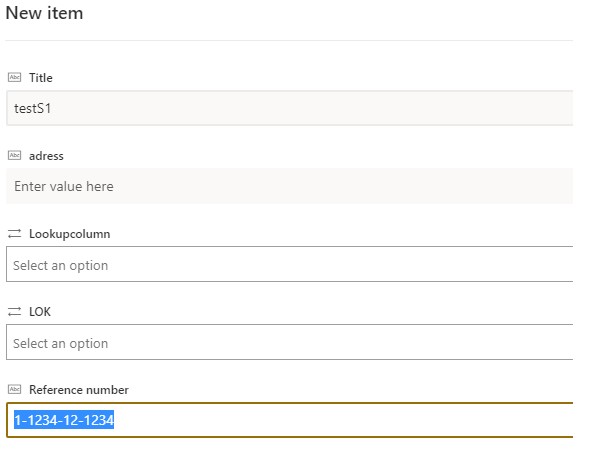
Task: Click the divider line under New item
Action: point(289,40)
